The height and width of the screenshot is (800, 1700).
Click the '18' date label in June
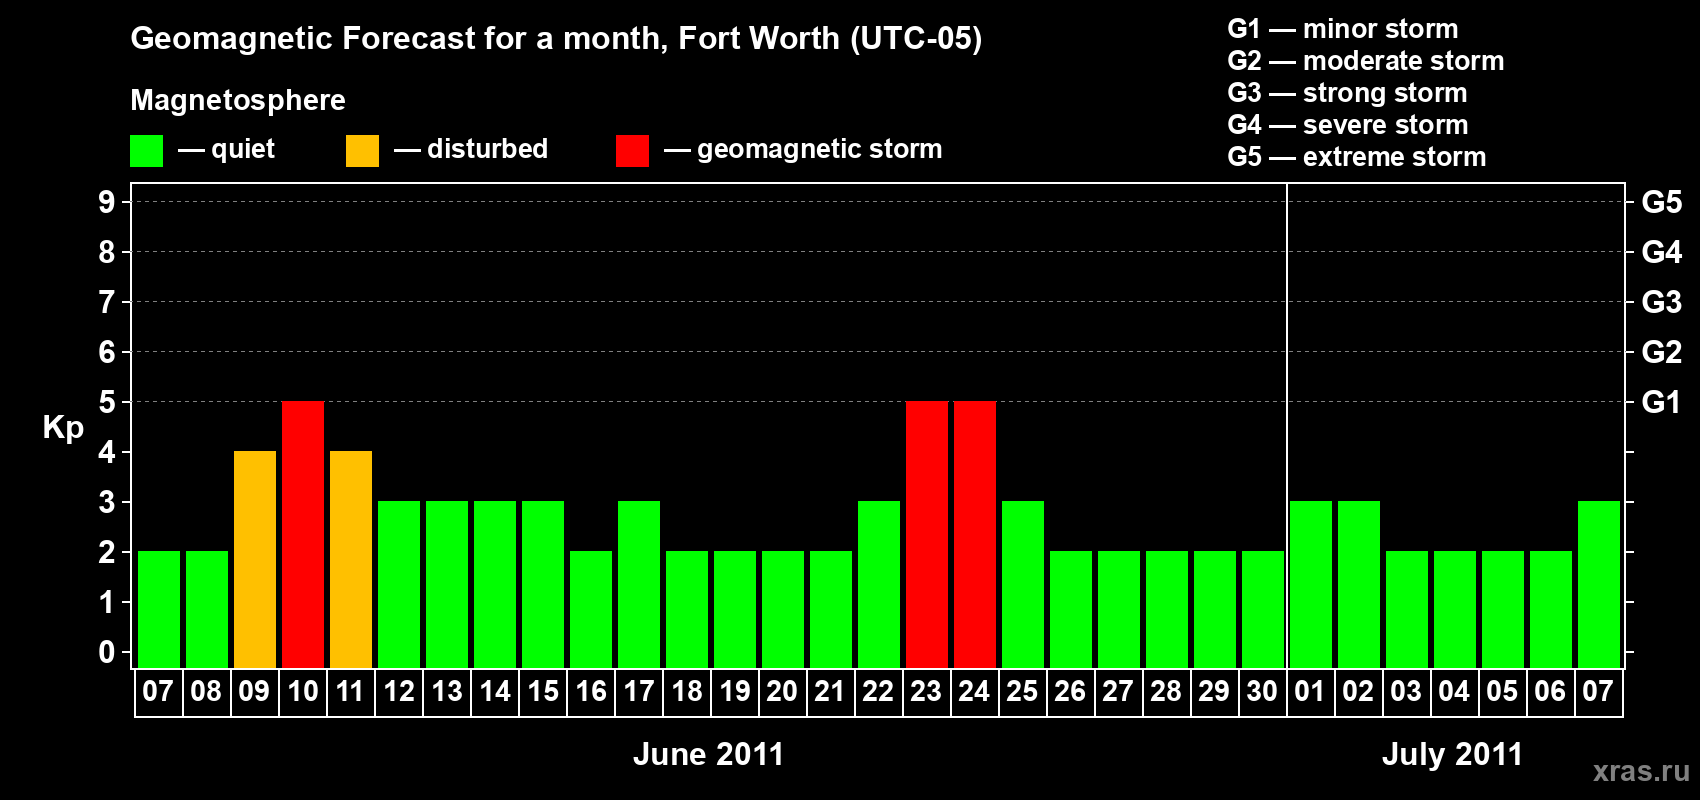(686, 692)
